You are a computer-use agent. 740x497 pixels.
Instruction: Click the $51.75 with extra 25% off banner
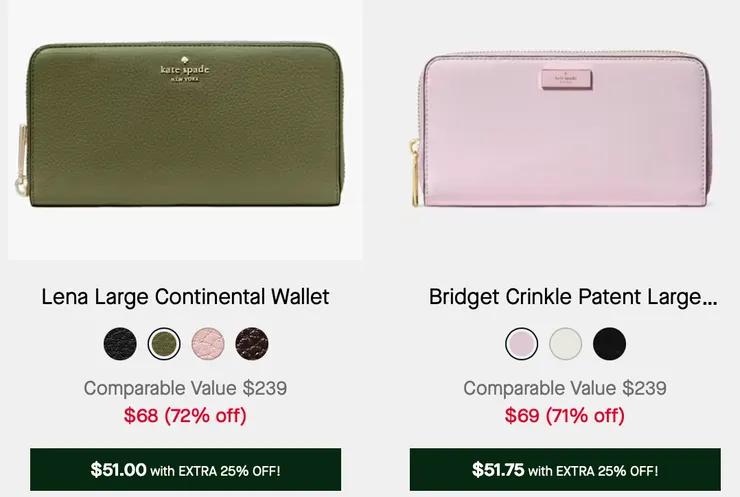(565, 470)
